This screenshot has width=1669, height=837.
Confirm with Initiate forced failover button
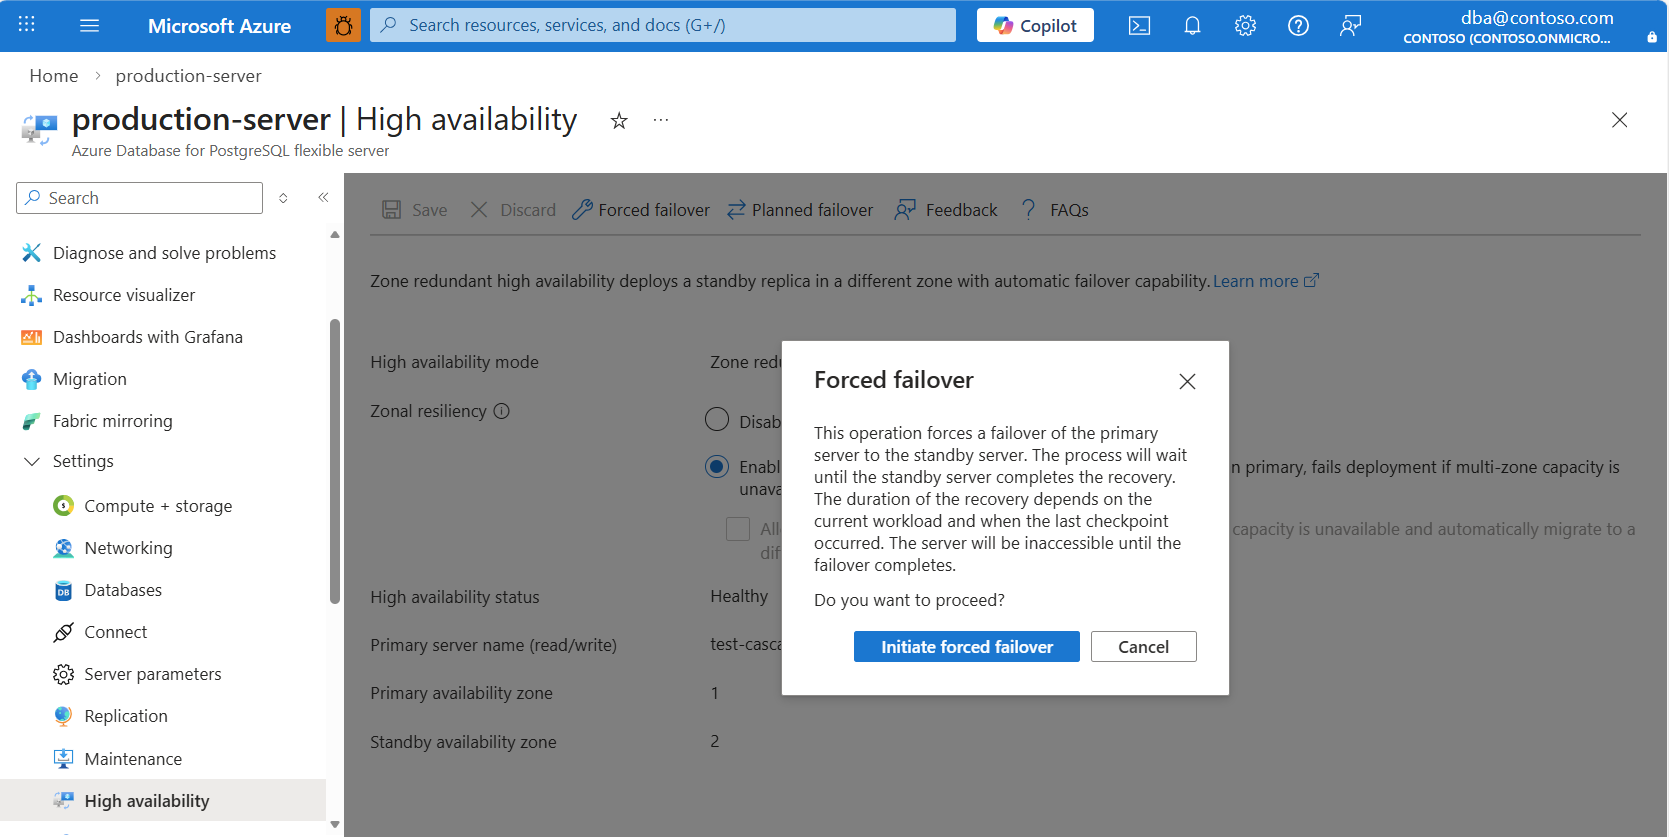point(966,647)
